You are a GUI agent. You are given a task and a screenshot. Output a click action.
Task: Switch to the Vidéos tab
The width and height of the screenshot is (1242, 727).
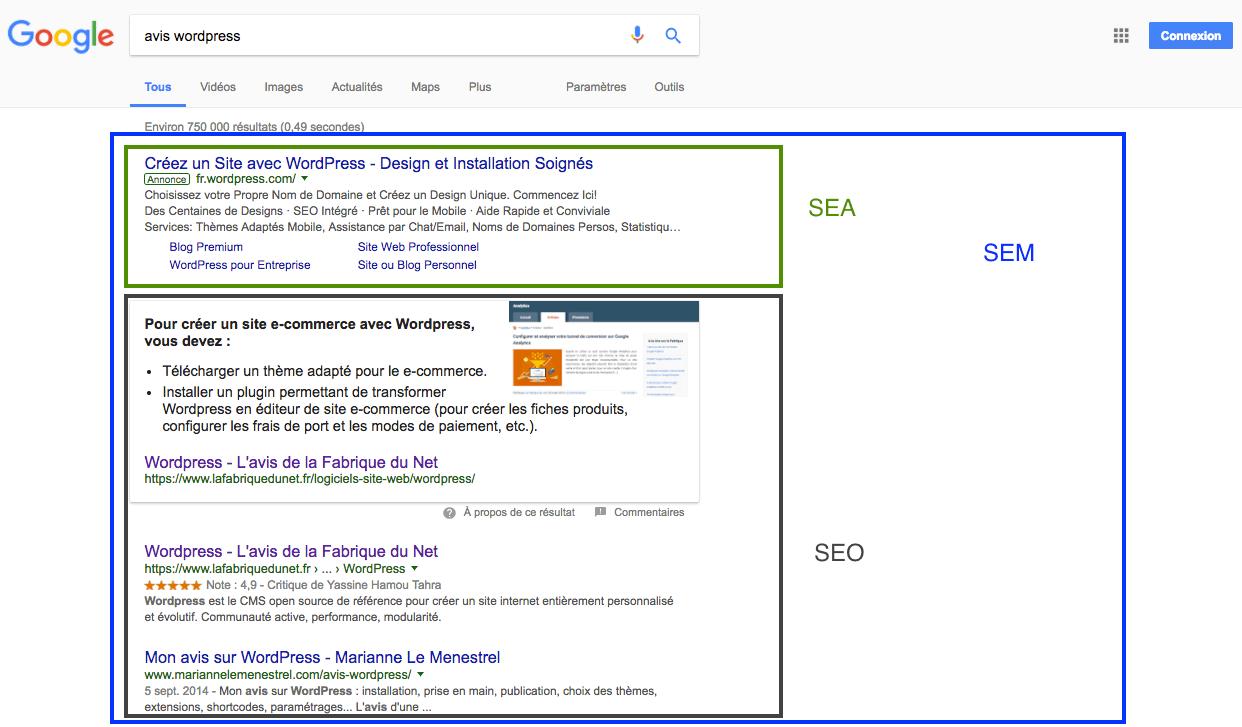(218, 87)
